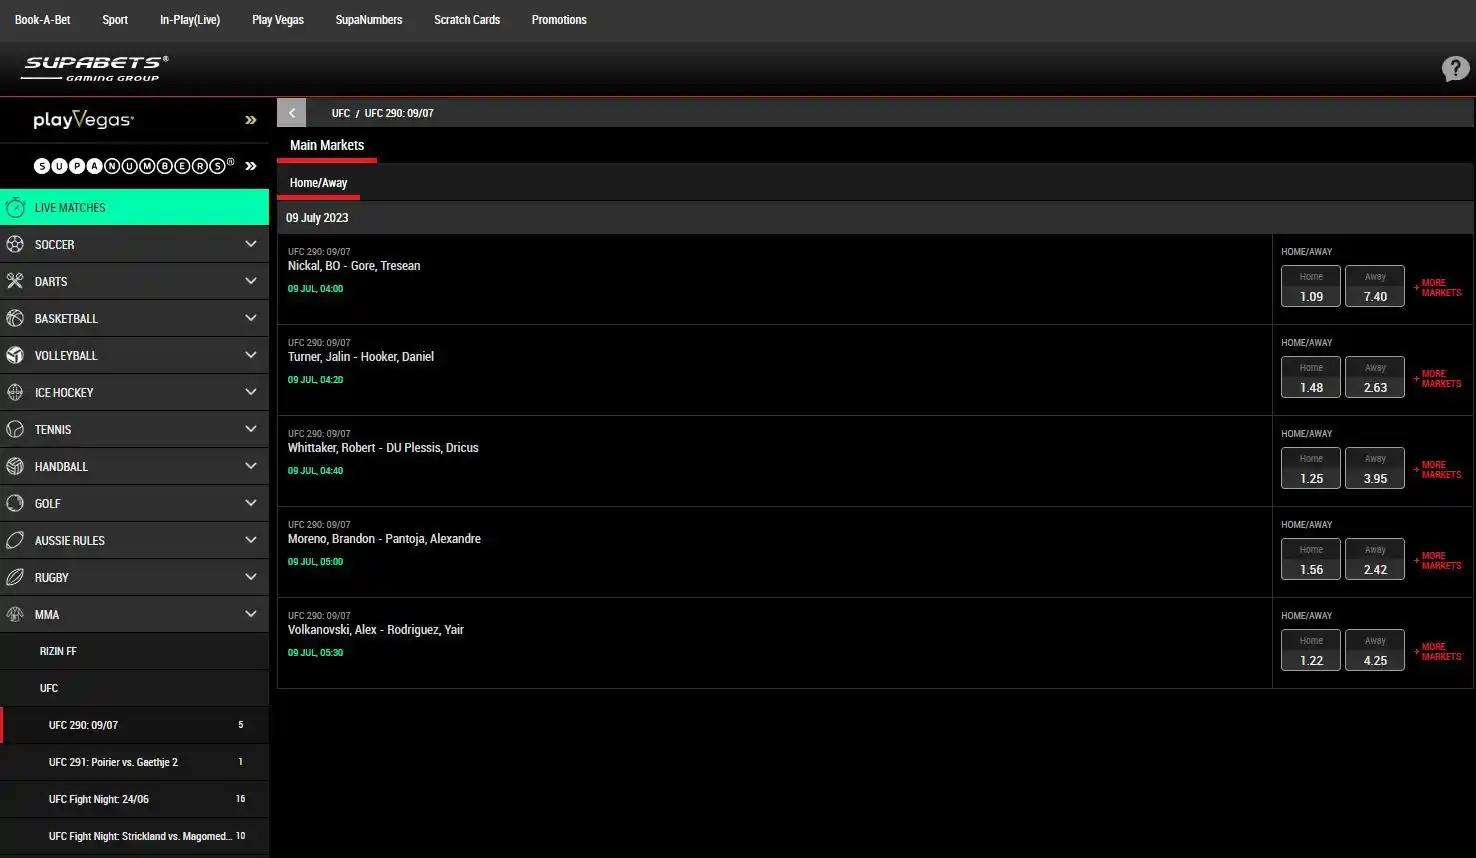
Task: Bet Away 4.25 on Rodriguez
Action: coord(1375,651)
